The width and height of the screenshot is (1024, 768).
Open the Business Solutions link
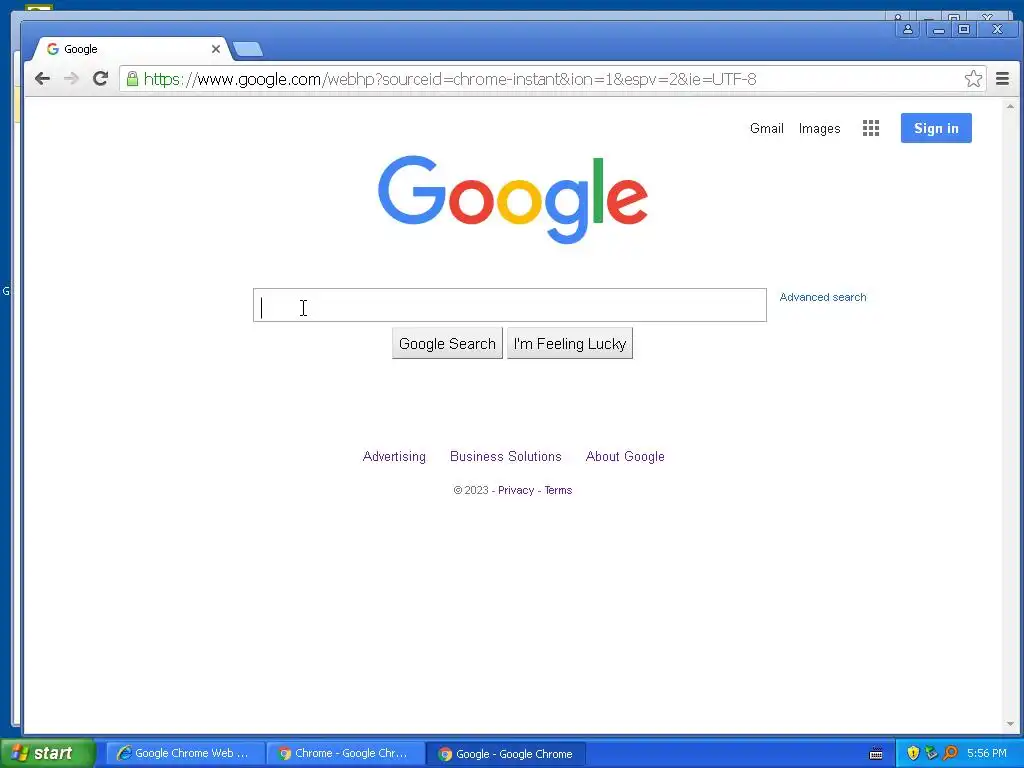pos(505,456)
